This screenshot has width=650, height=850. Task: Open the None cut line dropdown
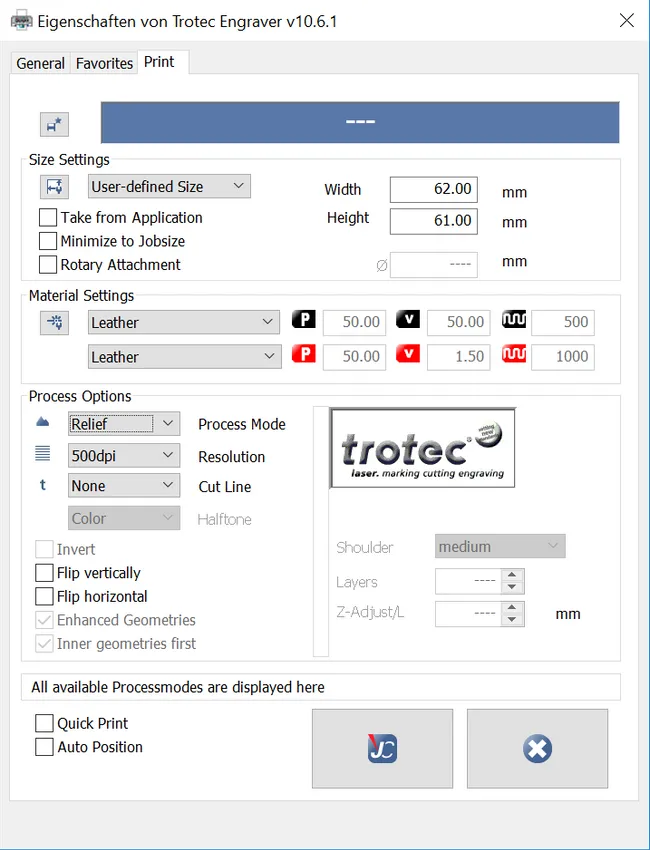pos(124,486)
